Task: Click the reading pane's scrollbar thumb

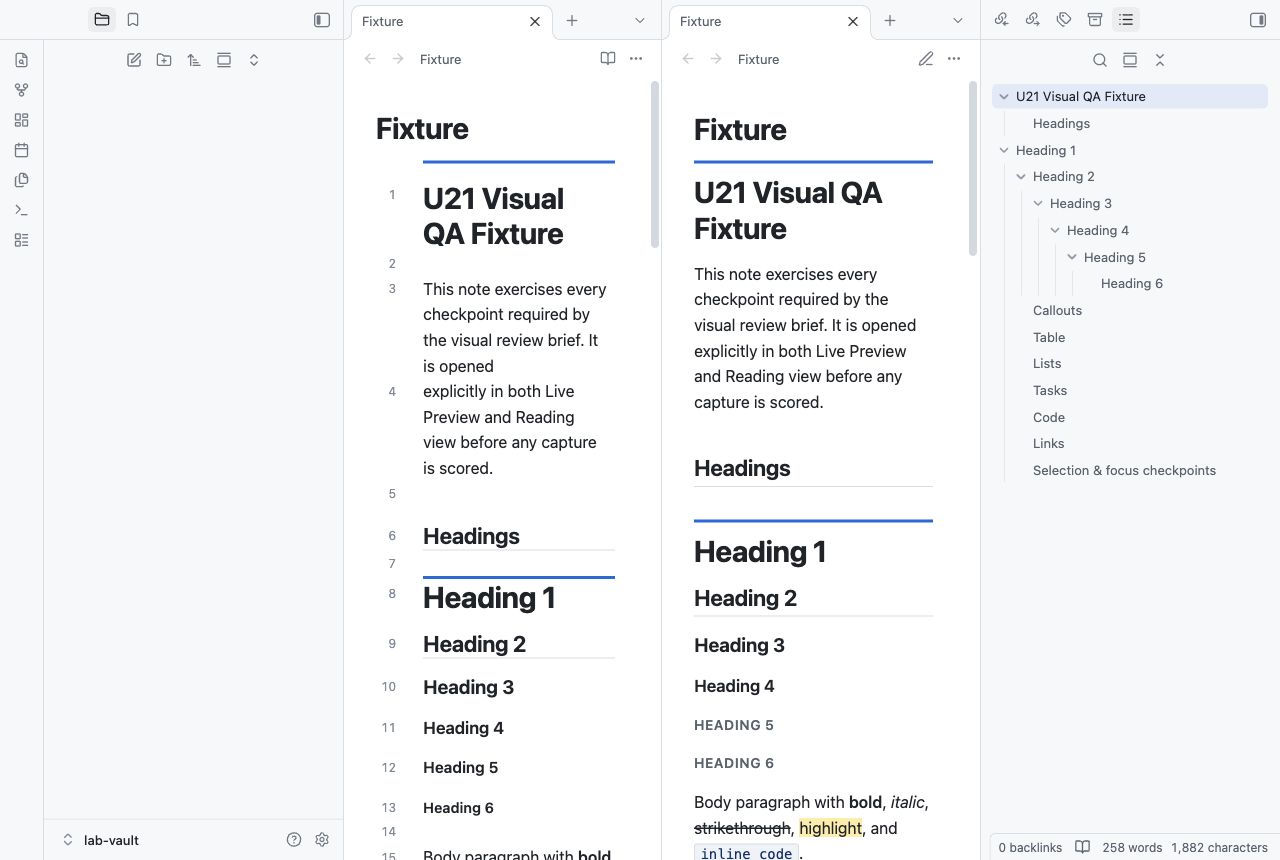Action: [973, 169]
